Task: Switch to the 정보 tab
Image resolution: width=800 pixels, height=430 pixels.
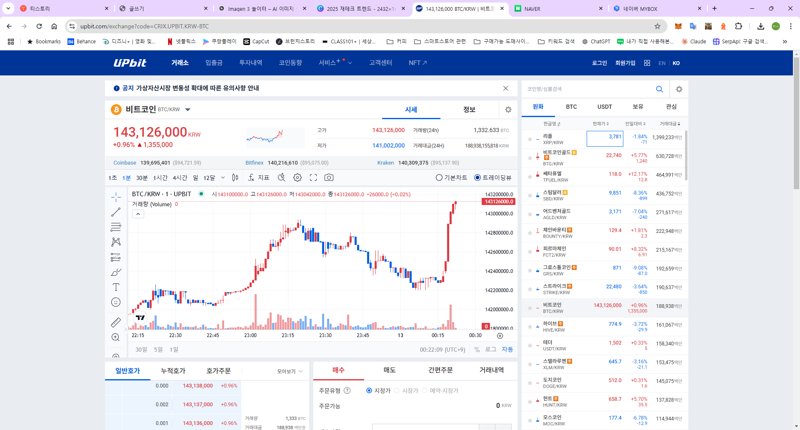Action: (x=469, y=110)
